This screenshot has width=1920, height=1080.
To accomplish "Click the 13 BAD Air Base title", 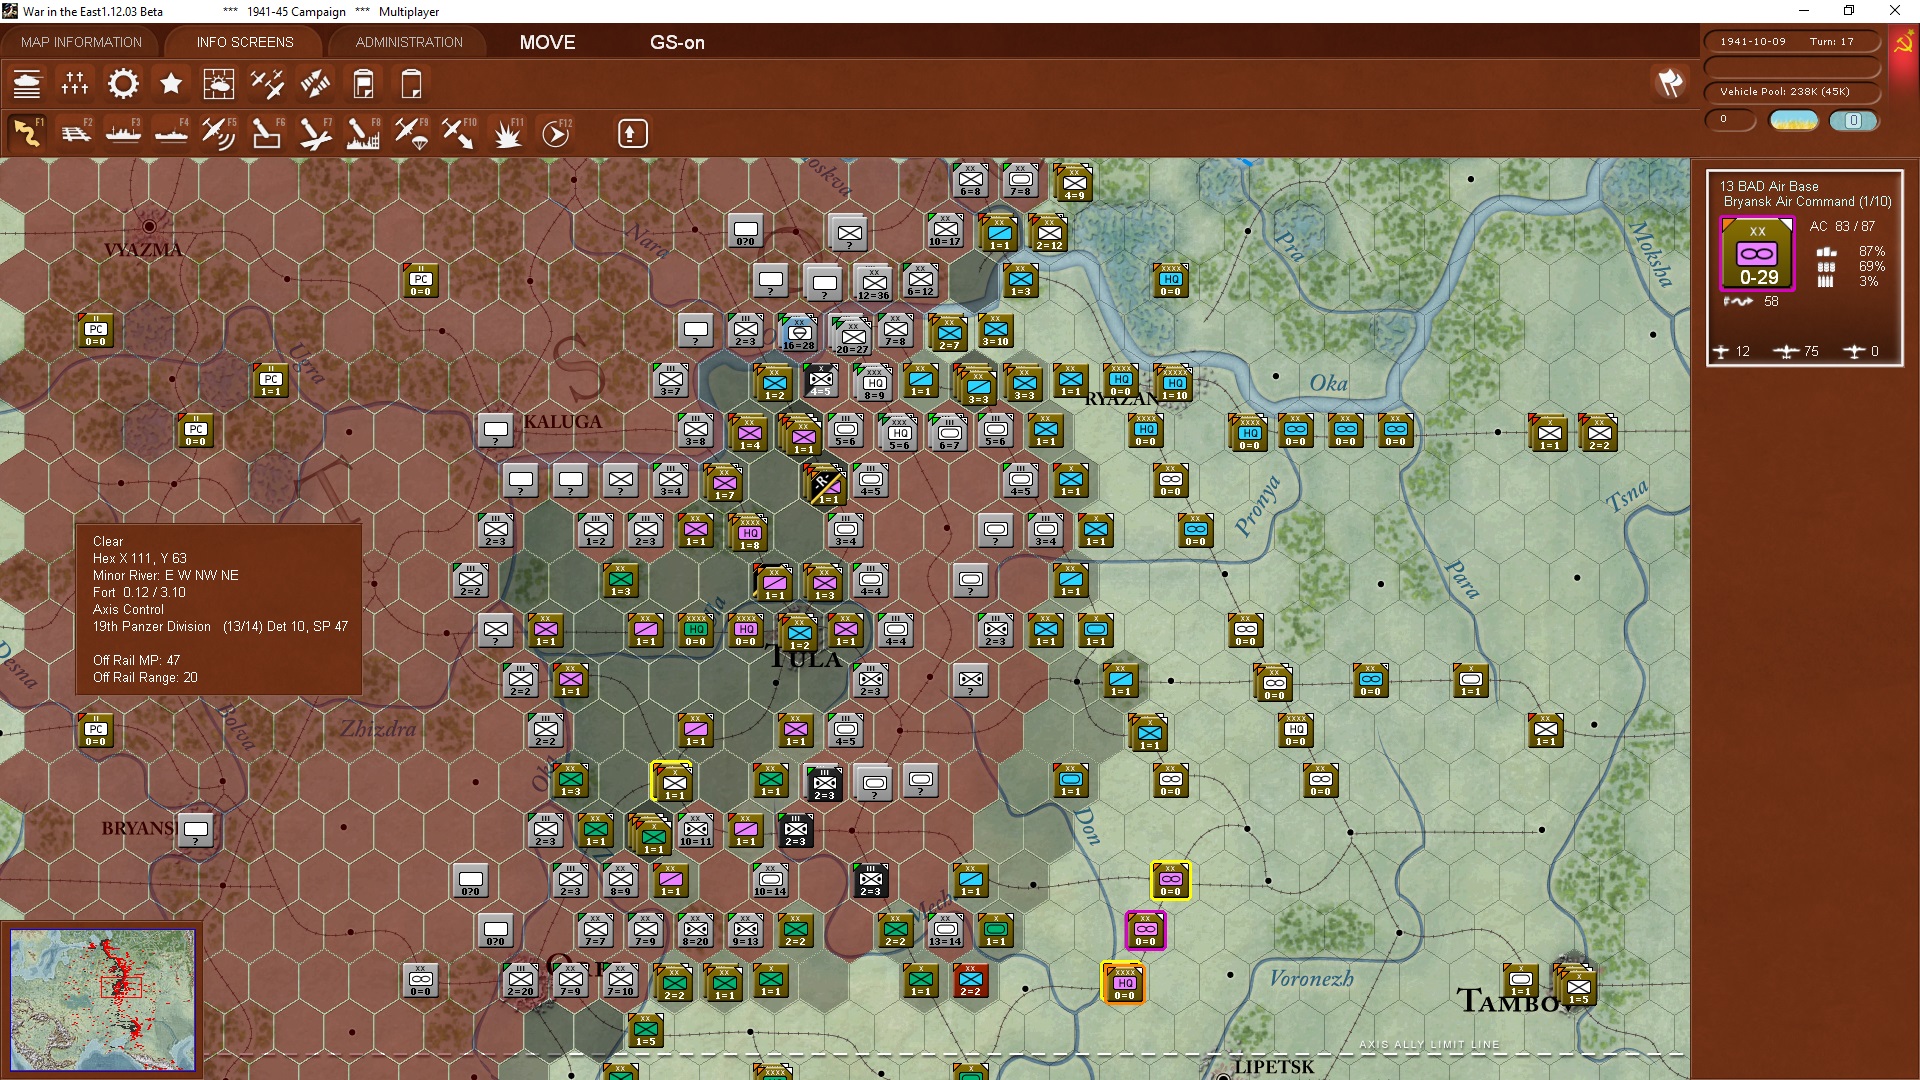I will 1768,186.
